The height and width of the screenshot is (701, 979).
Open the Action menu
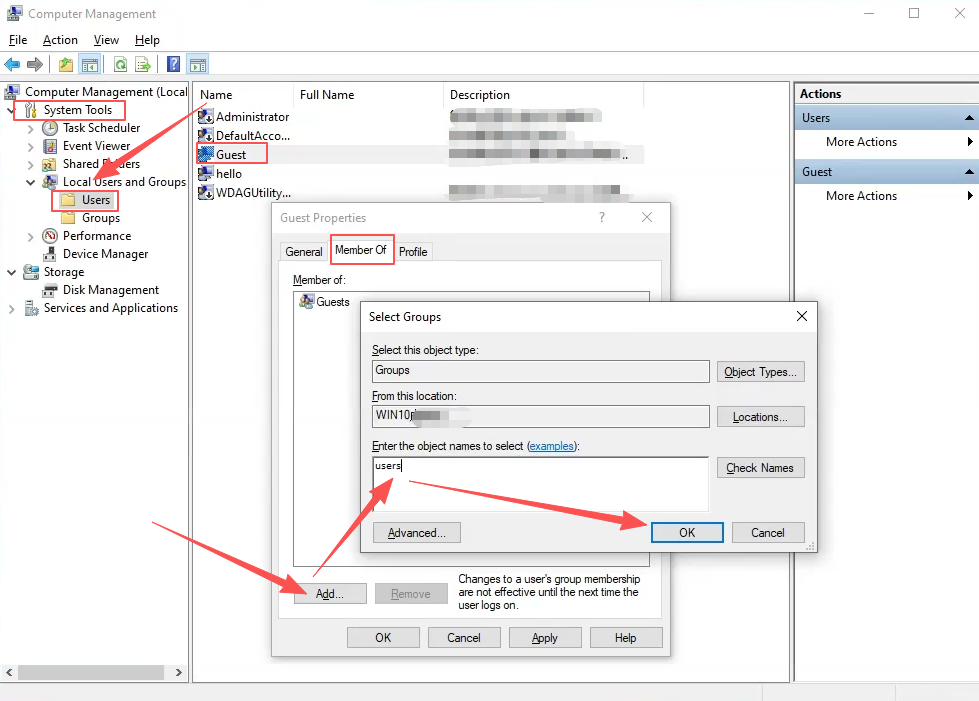point(60,40)
